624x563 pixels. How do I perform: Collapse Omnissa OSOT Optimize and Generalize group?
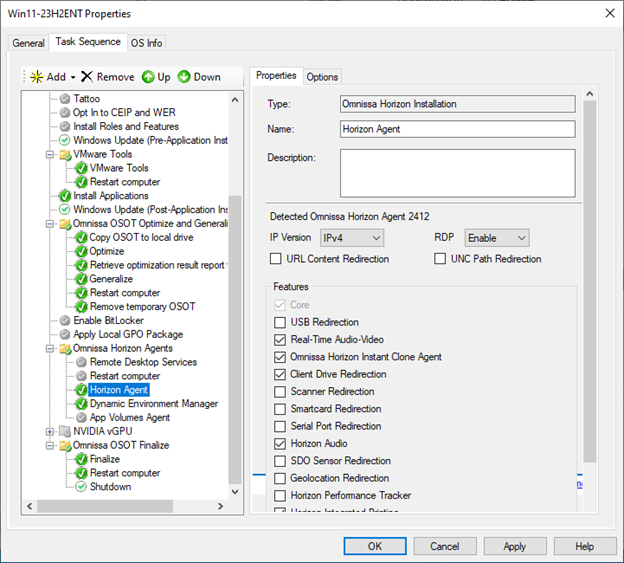click(50, 224)
